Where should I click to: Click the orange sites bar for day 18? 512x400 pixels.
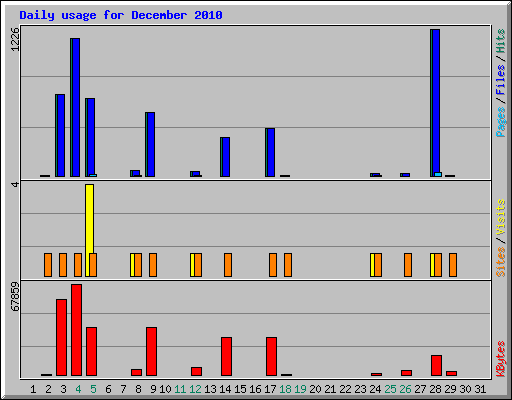(288, 265)
